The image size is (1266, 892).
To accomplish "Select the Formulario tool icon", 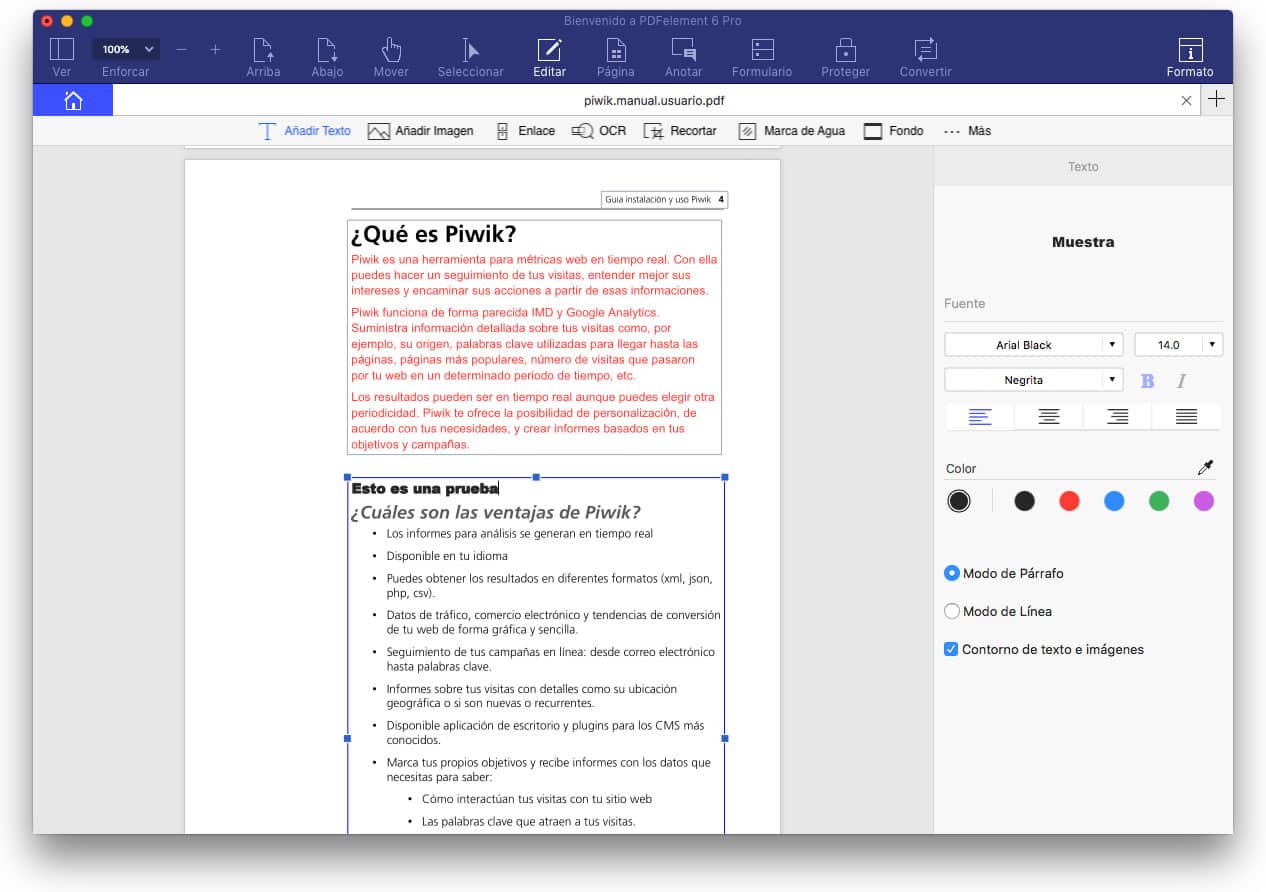I will point(762,50).
